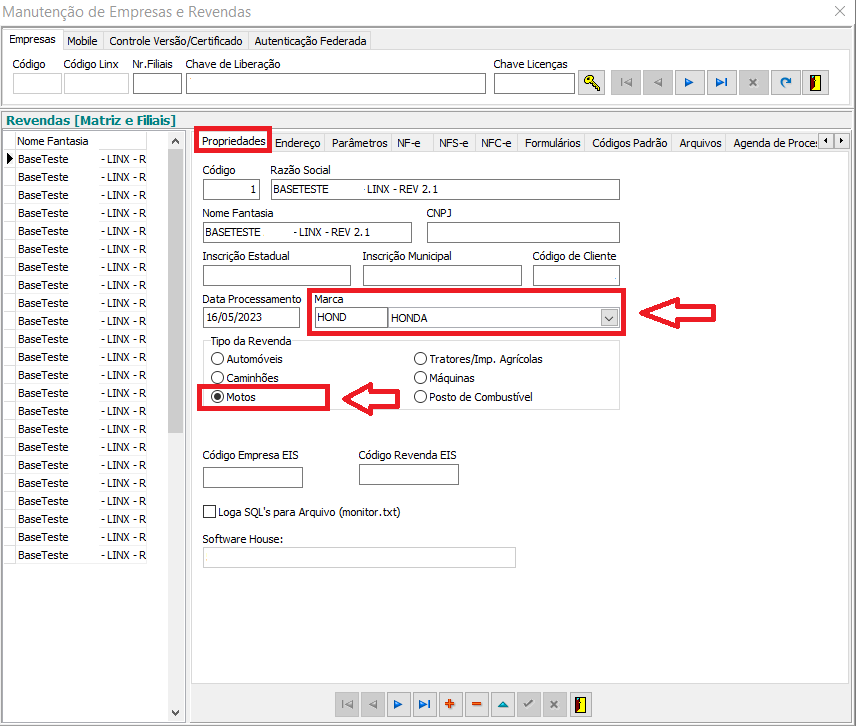Image resolution: width=856 pixels, height=726 pixels.
Task: Switch to the Empresas tab
Action: 32,39
